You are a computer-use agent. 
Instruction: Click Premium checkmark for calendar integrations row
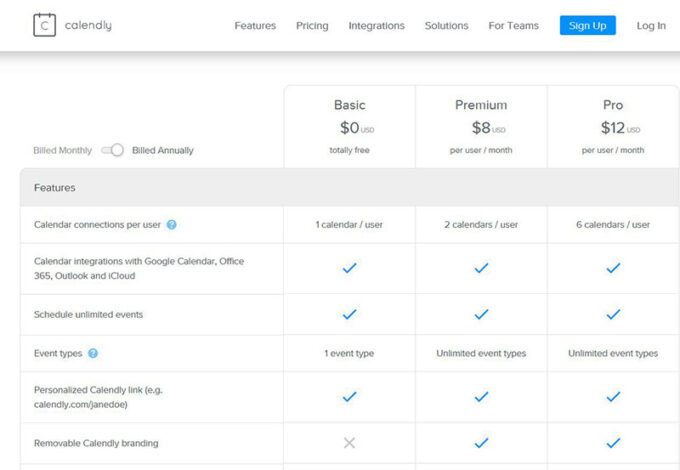[x=481, y=268]
